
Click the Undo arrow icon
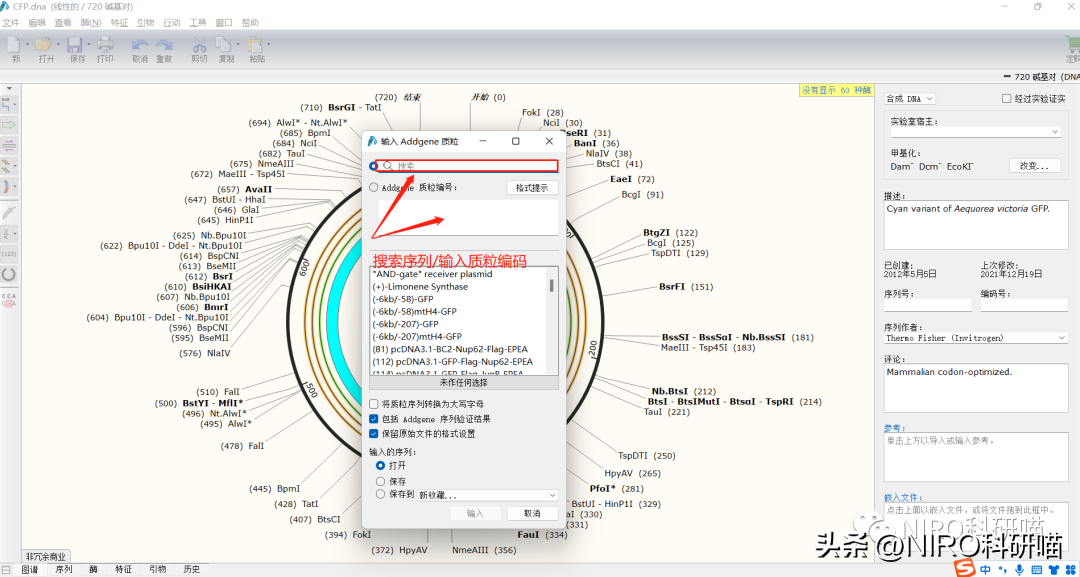click(x=139, y=45)
